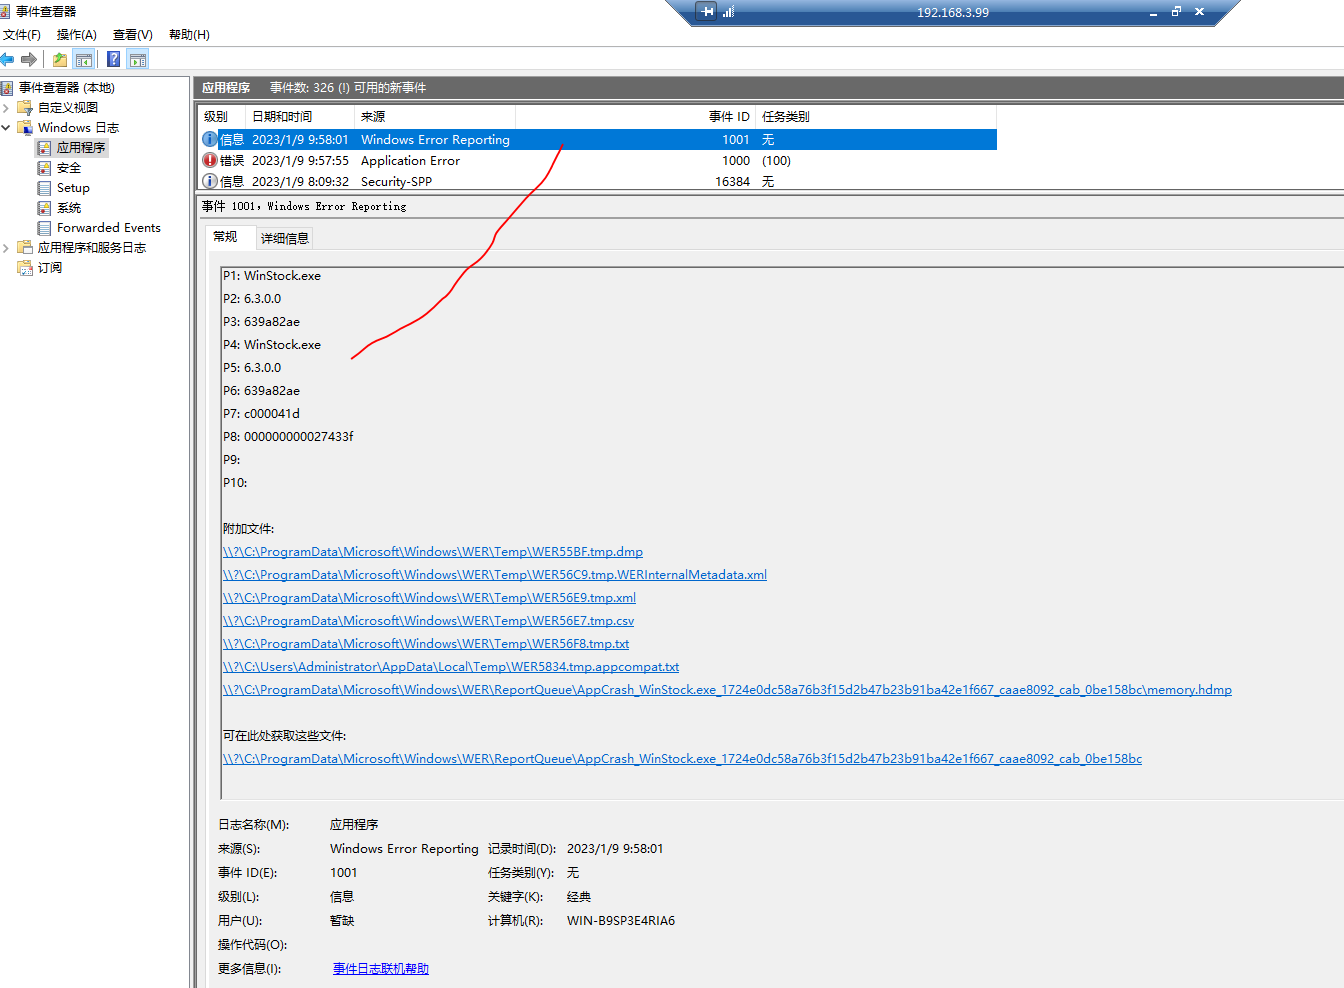Open the WER56F8.tmp.txt link
Screen dimensions: 1344x988
coord(426,644)
